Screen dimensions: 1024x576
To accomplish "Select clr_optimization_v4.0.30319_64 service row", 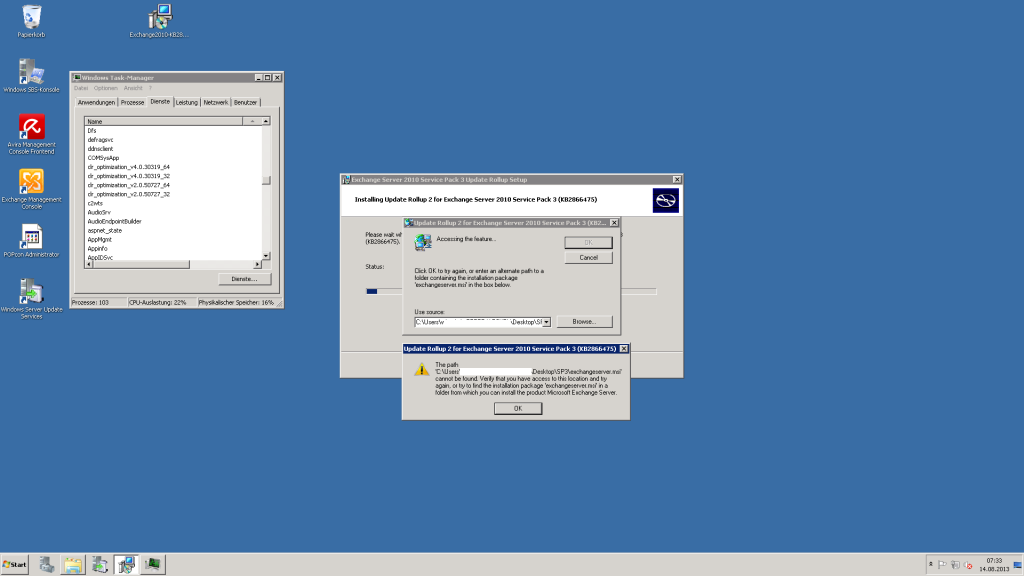I will 173,167.
